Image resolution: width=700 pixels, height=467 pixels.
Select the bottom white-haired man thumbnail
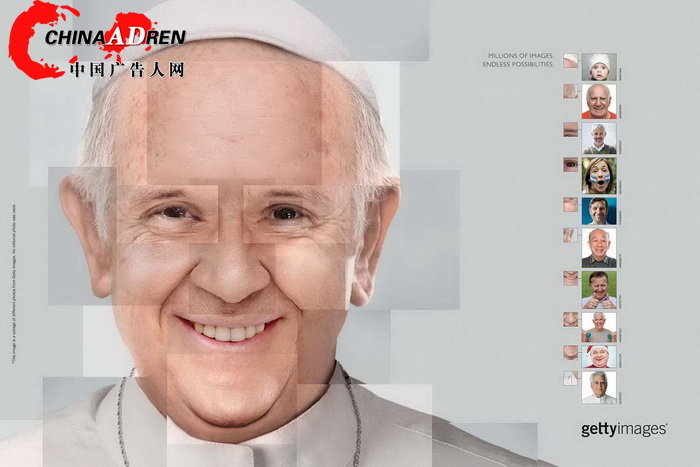[x=599, y=387]
